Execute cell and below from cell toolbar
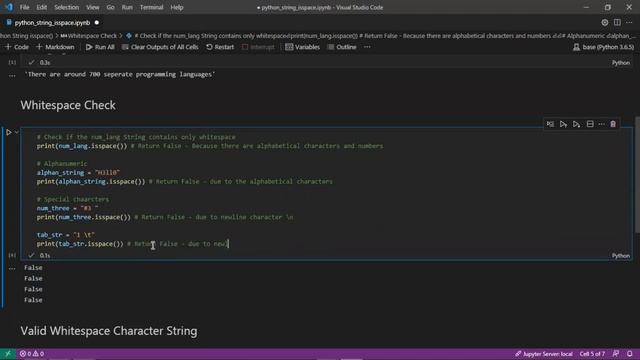640x360 pixels. coord(576,124)
